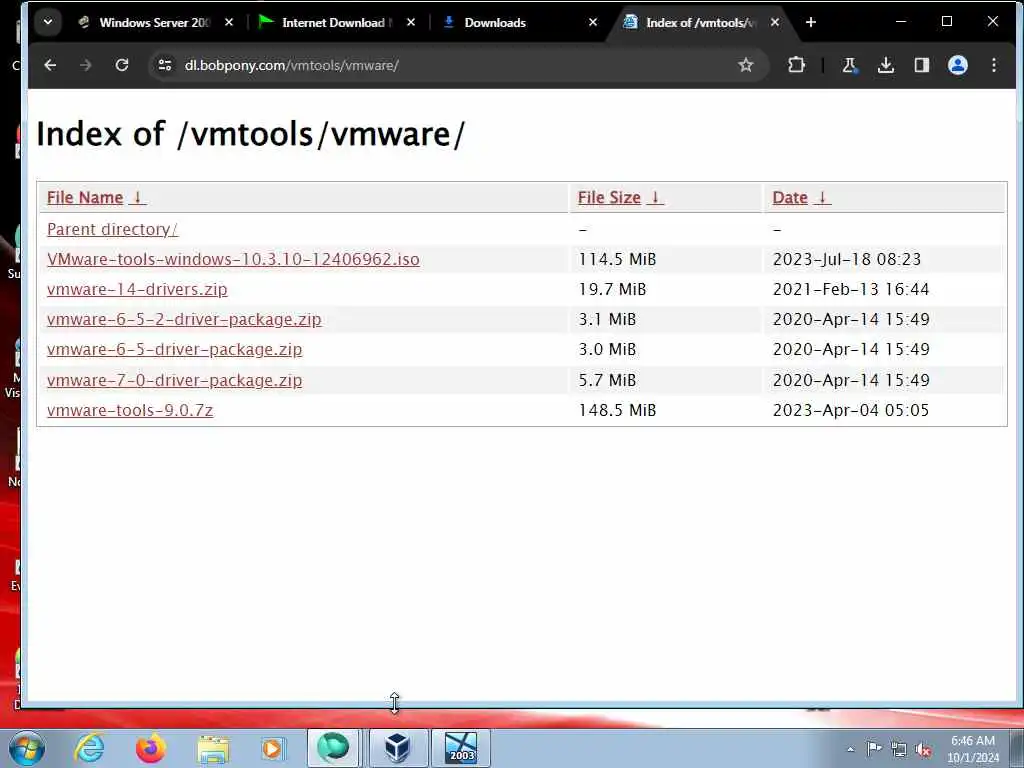Open the network tray icon
Viewport: 1024px width, 768px height.
point(899,750)
